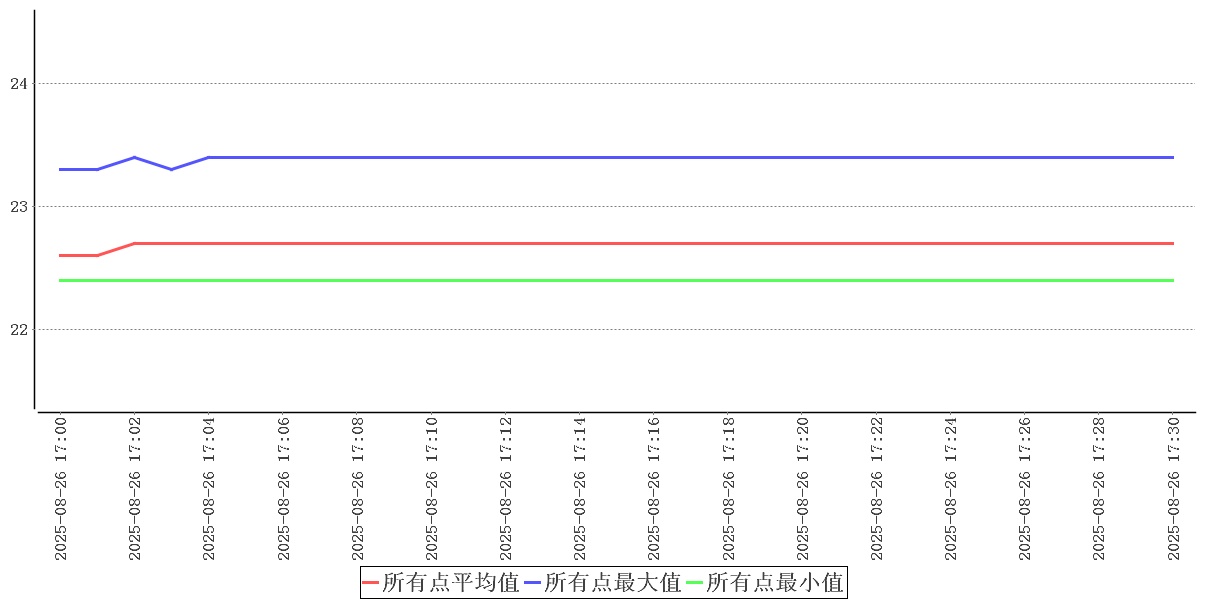Screen dimensions: 1207x600
Task: Click the 22 label on the y-axis
Action: tap(18, 330)
